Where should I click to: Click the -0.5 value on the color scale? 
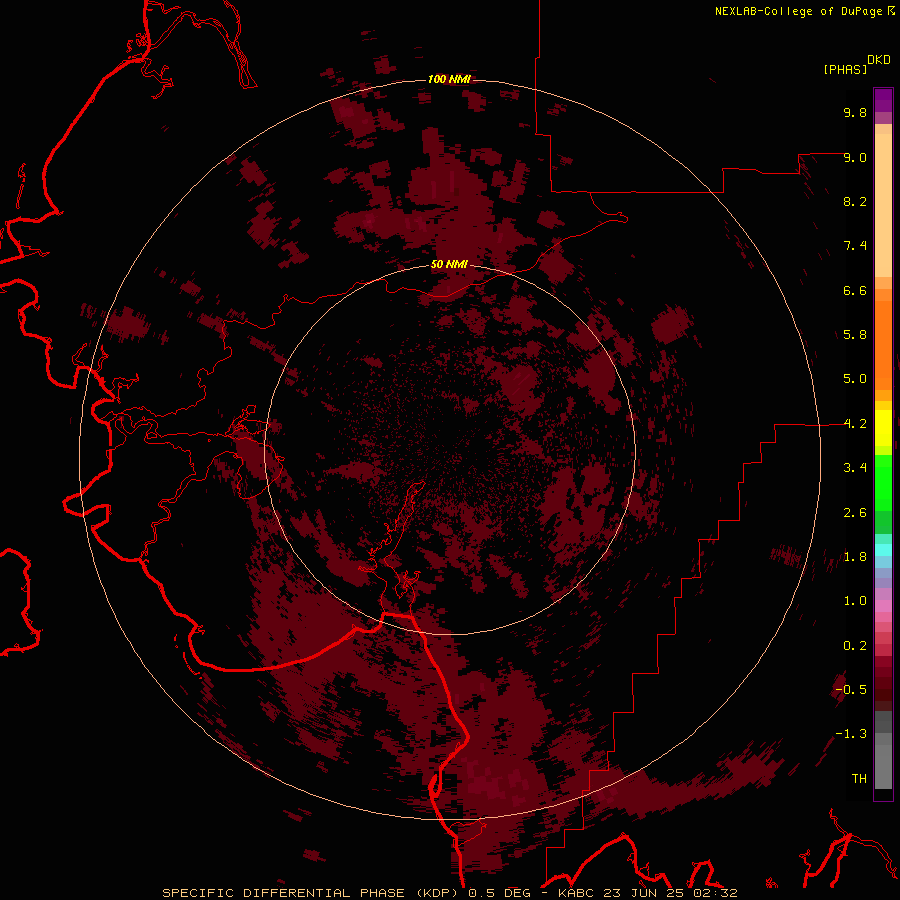(851, 690)
